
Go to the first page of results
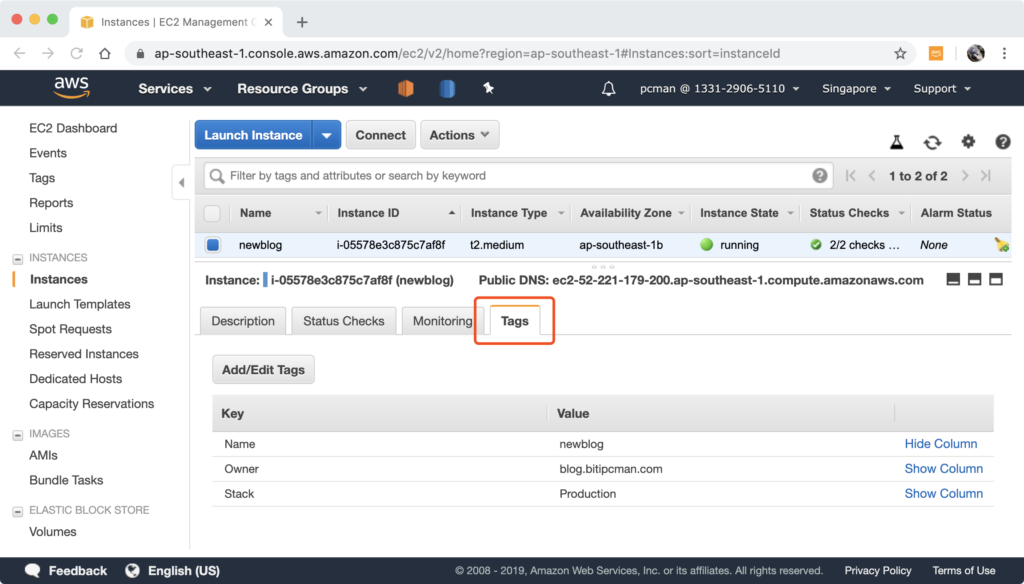click(x=850, y=175)
